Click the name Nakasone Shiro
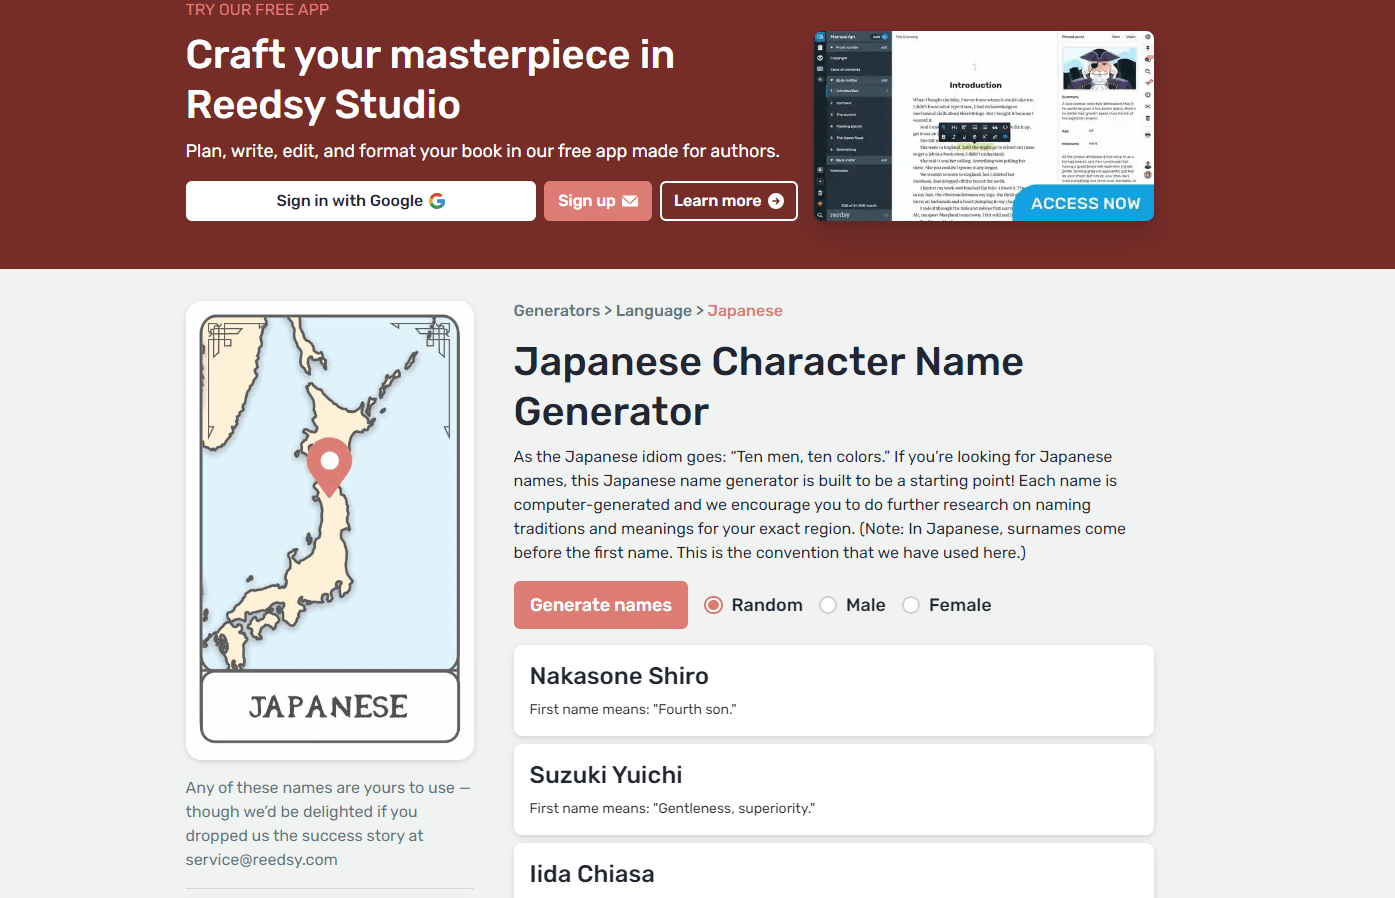Viewport: 1395px width, 898px height. pos(619,676)
